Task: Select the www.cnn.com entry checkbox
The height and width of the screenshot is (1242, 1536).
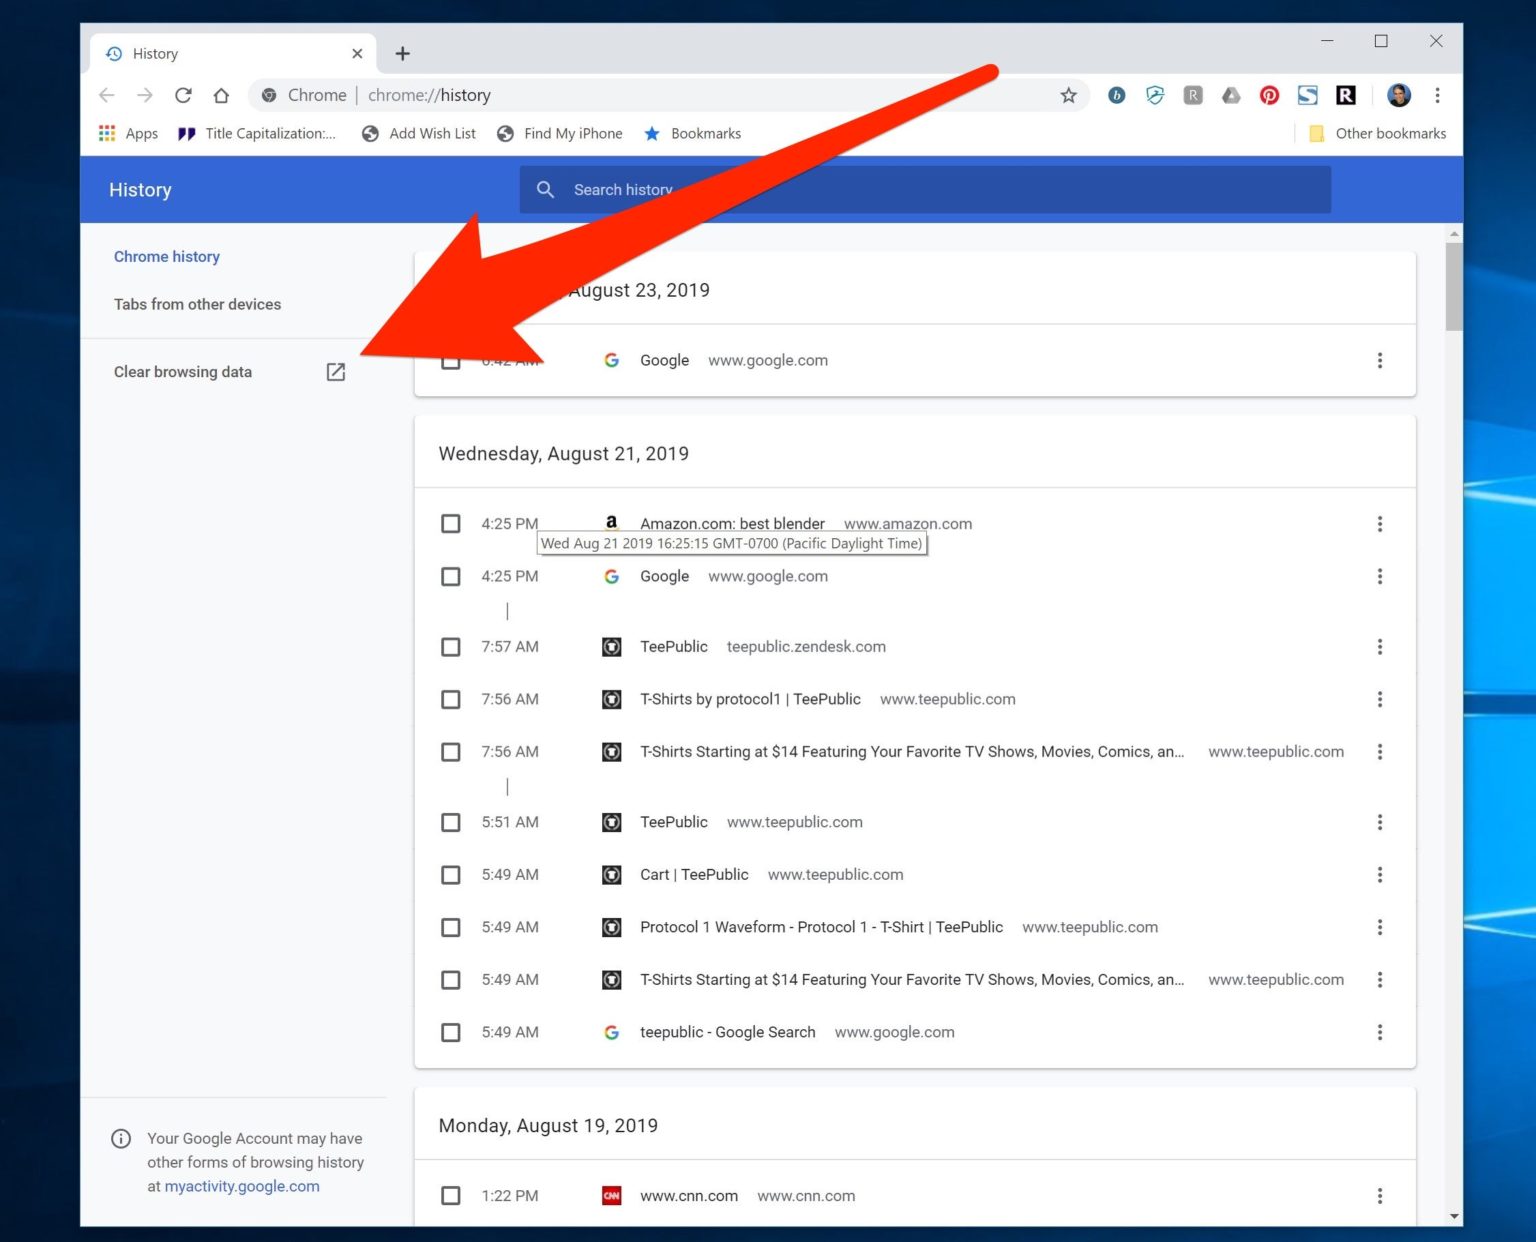Action: click(450, 1195)
